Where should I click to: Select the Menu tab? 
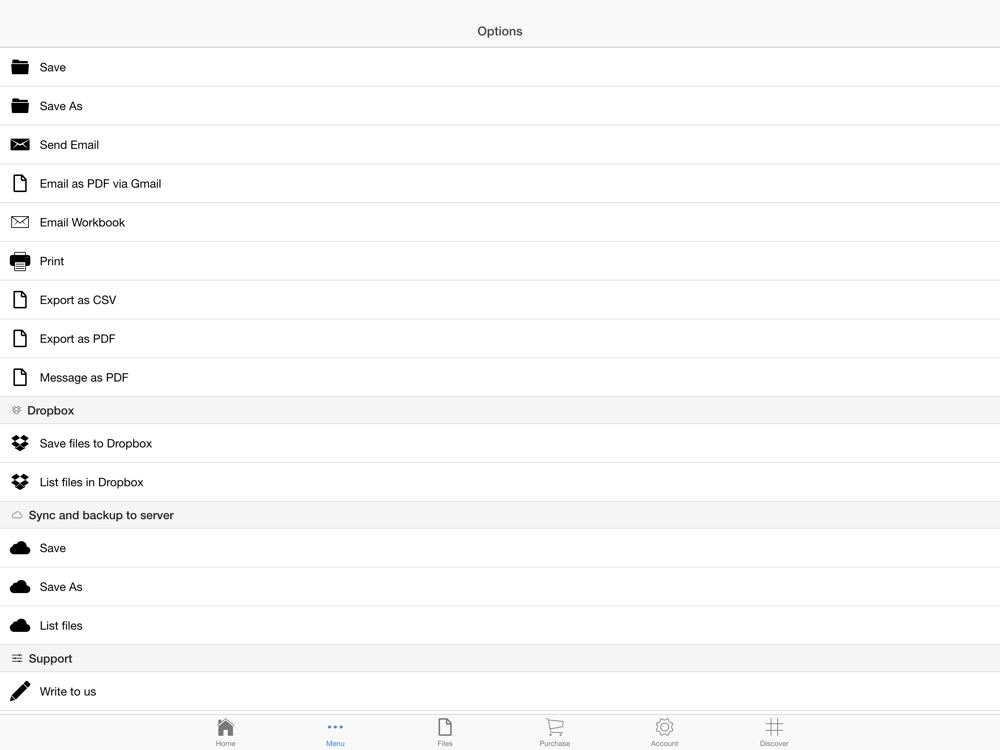coord(335,732)
